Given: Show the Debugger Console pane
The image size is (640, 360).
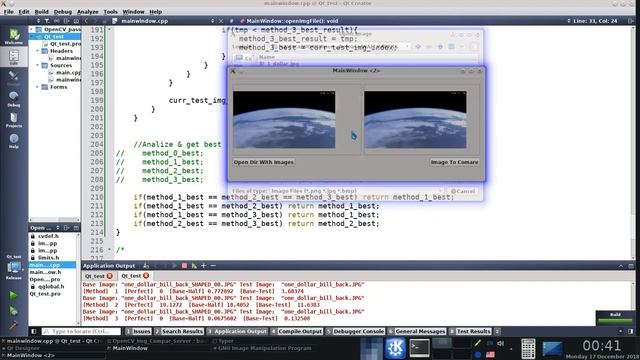Looking at the screenshot, I should [x=355, y=331].
